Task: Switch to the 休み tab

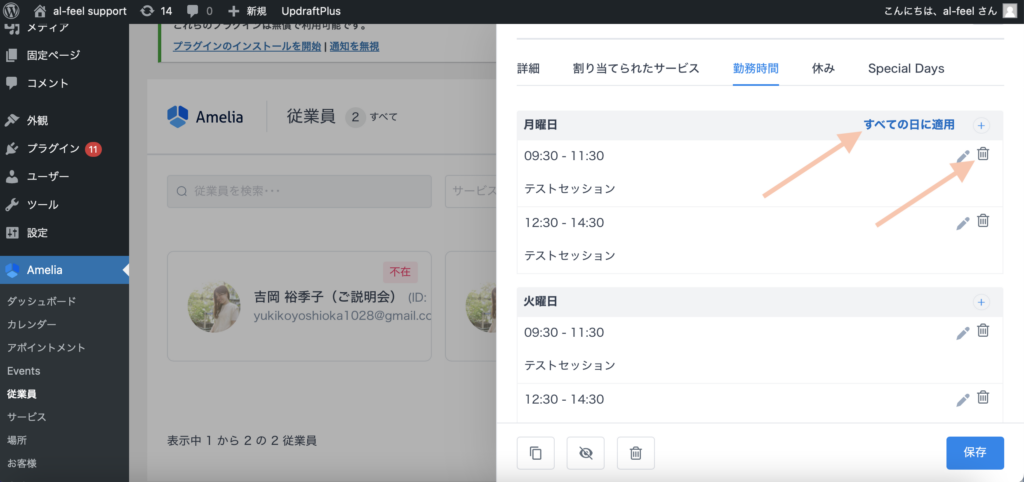Action: click(x=823, y=68)
